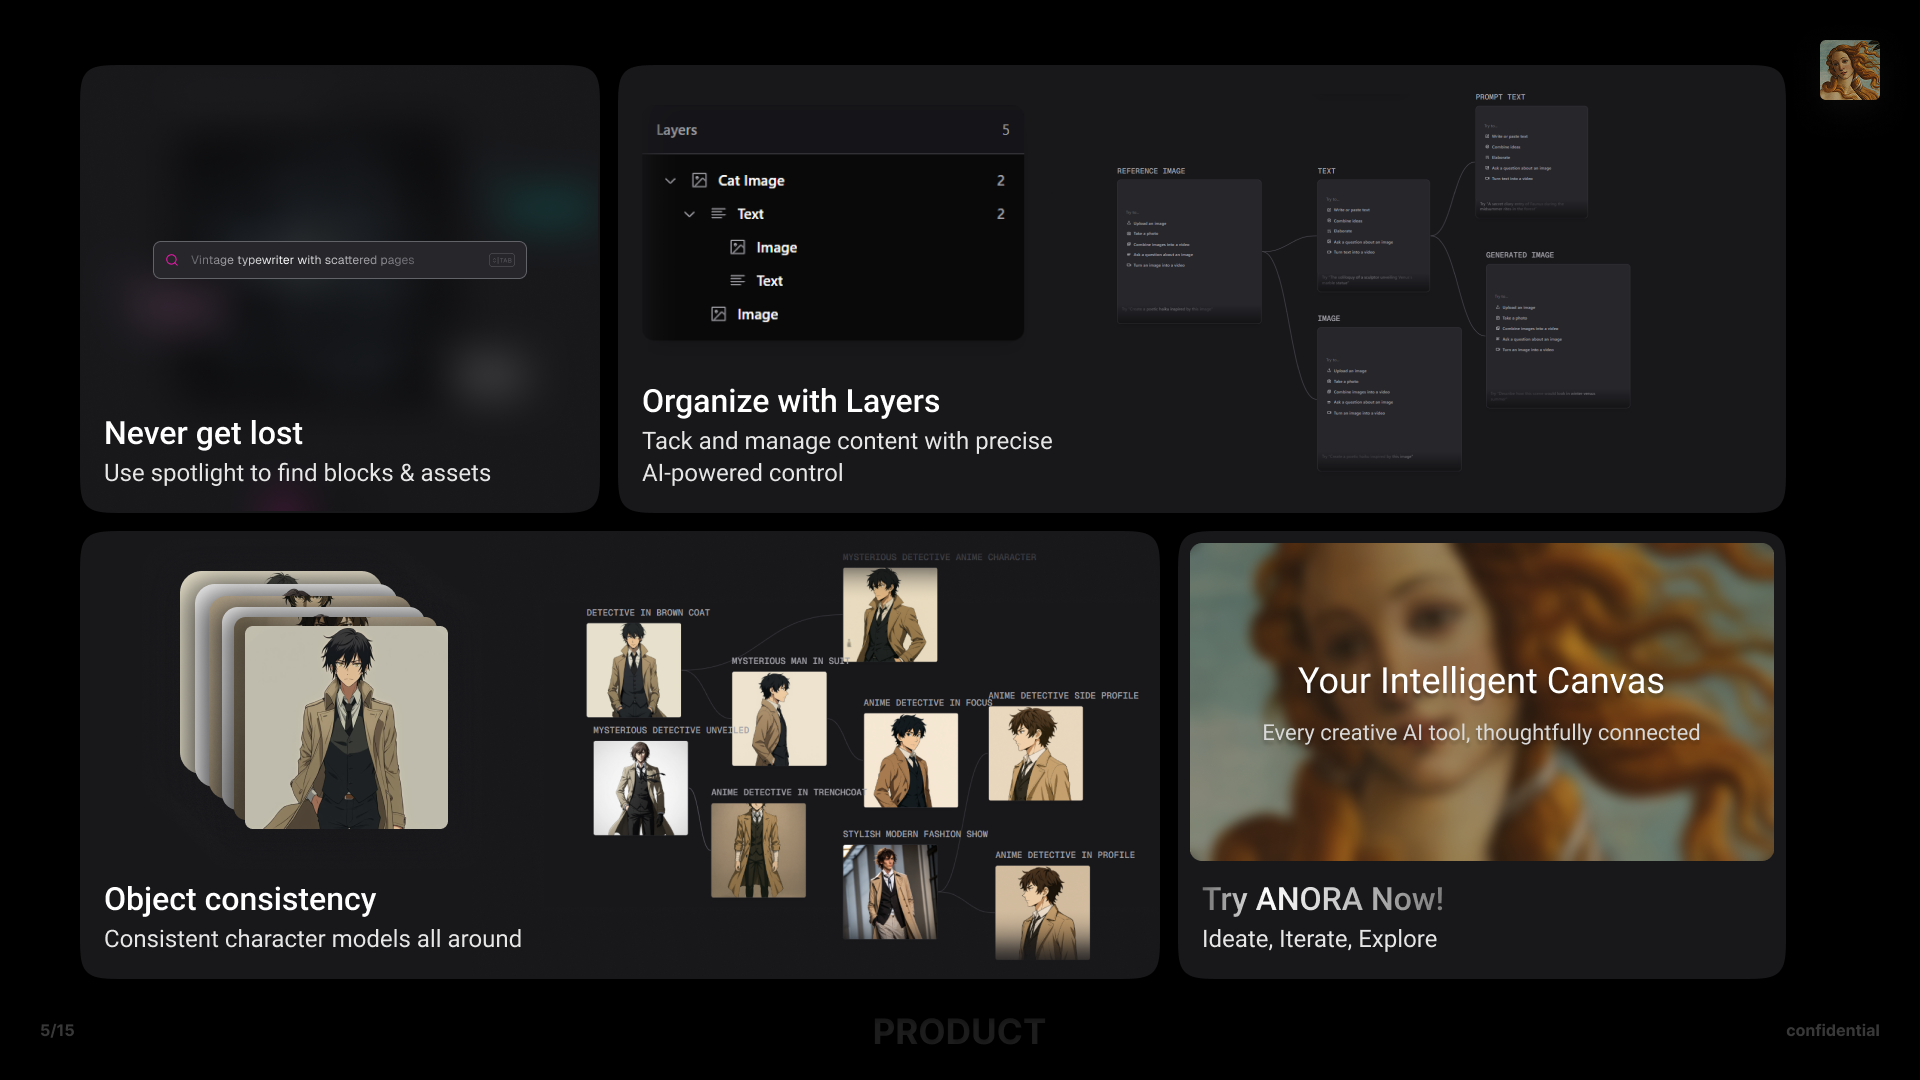Click the text lines icon of first Text layer

[x=718, y=214]
